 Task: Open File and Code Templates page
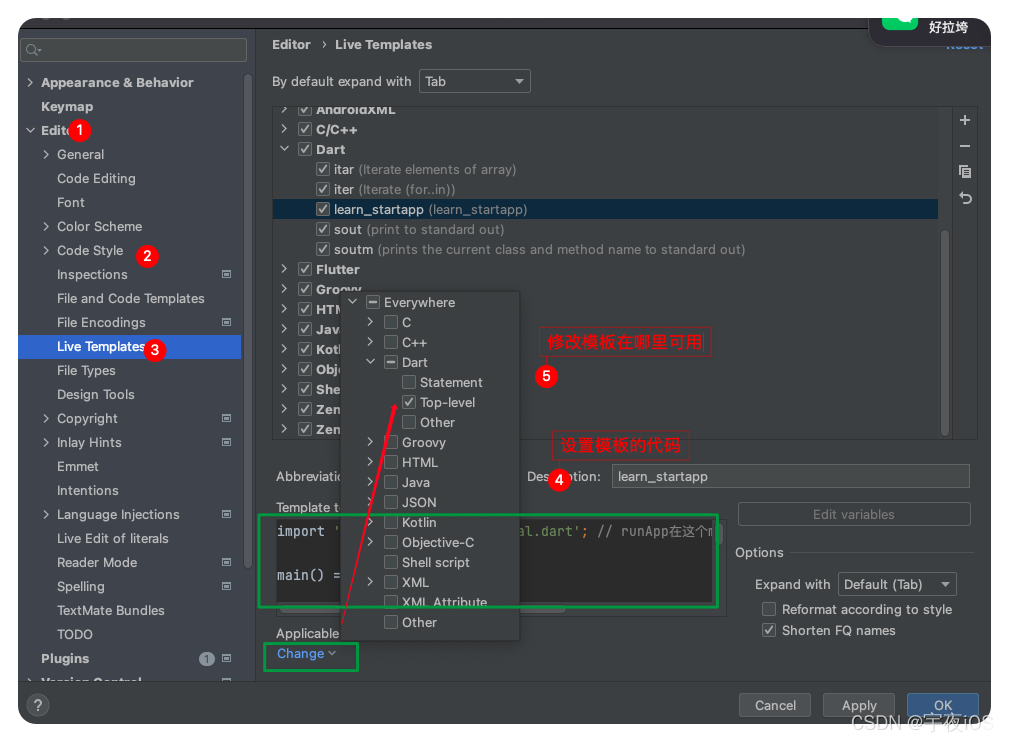(131, 299)
